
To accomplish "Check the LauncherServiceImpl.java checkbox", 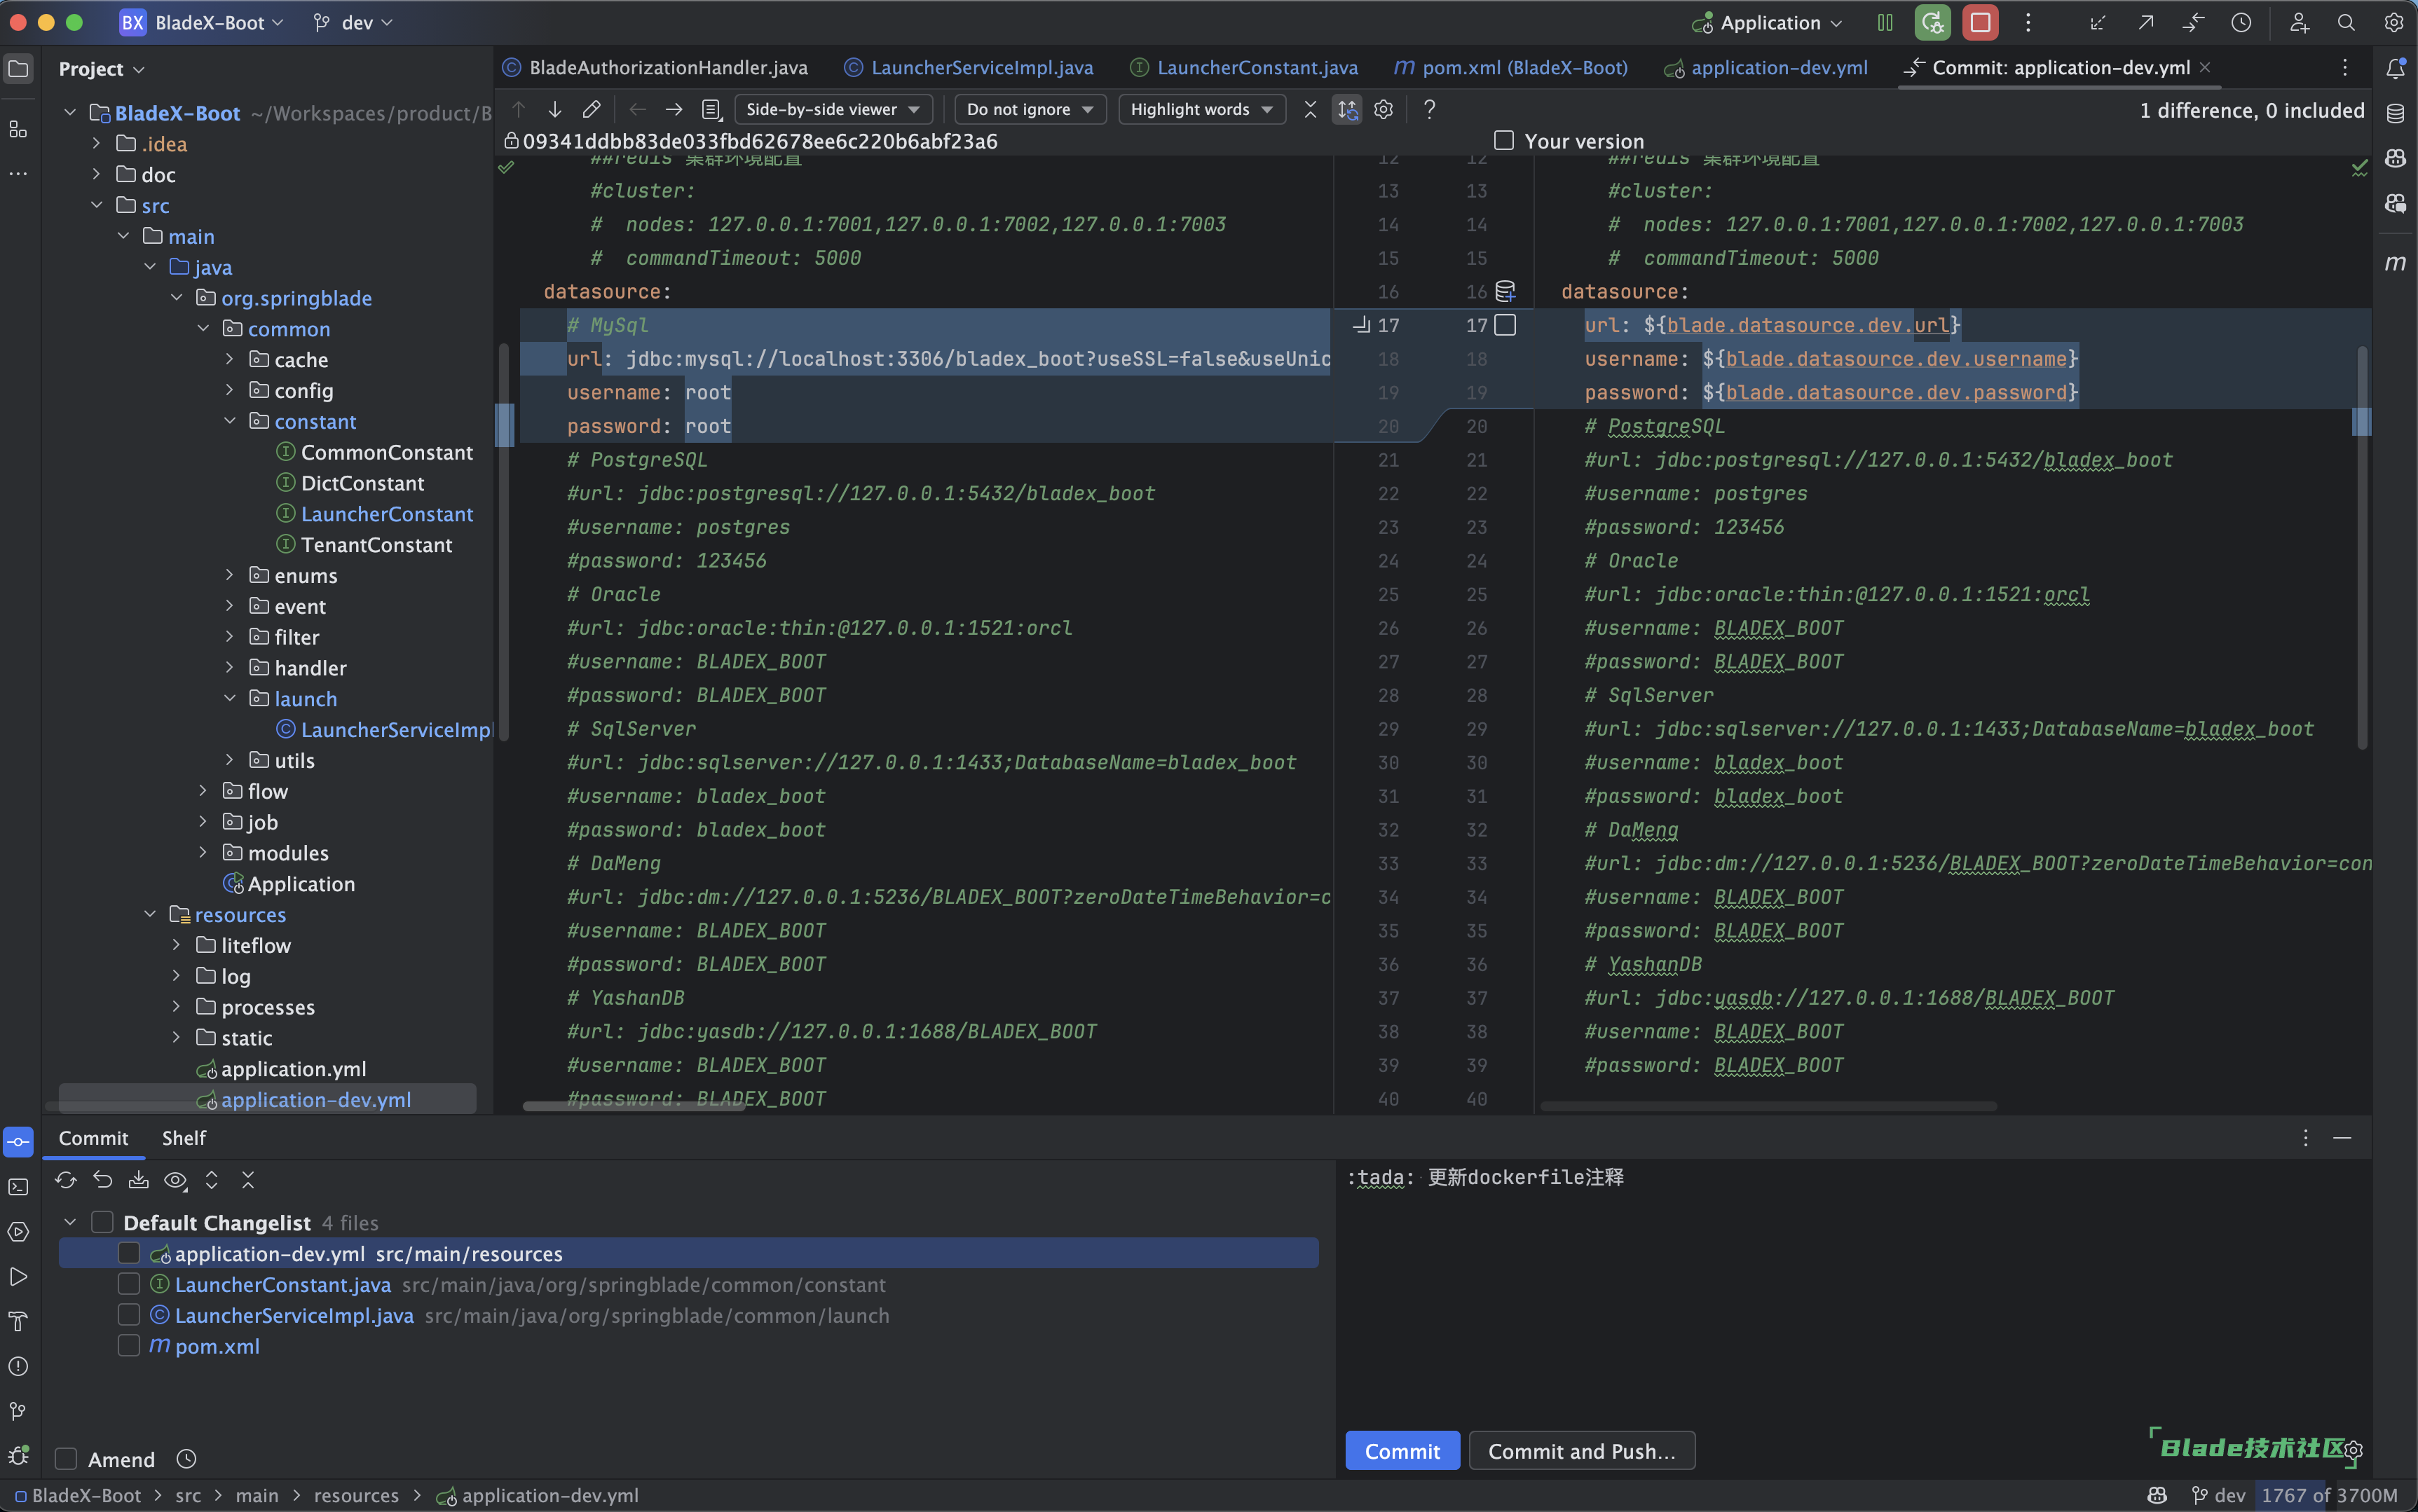I will tap(129, 1315).
